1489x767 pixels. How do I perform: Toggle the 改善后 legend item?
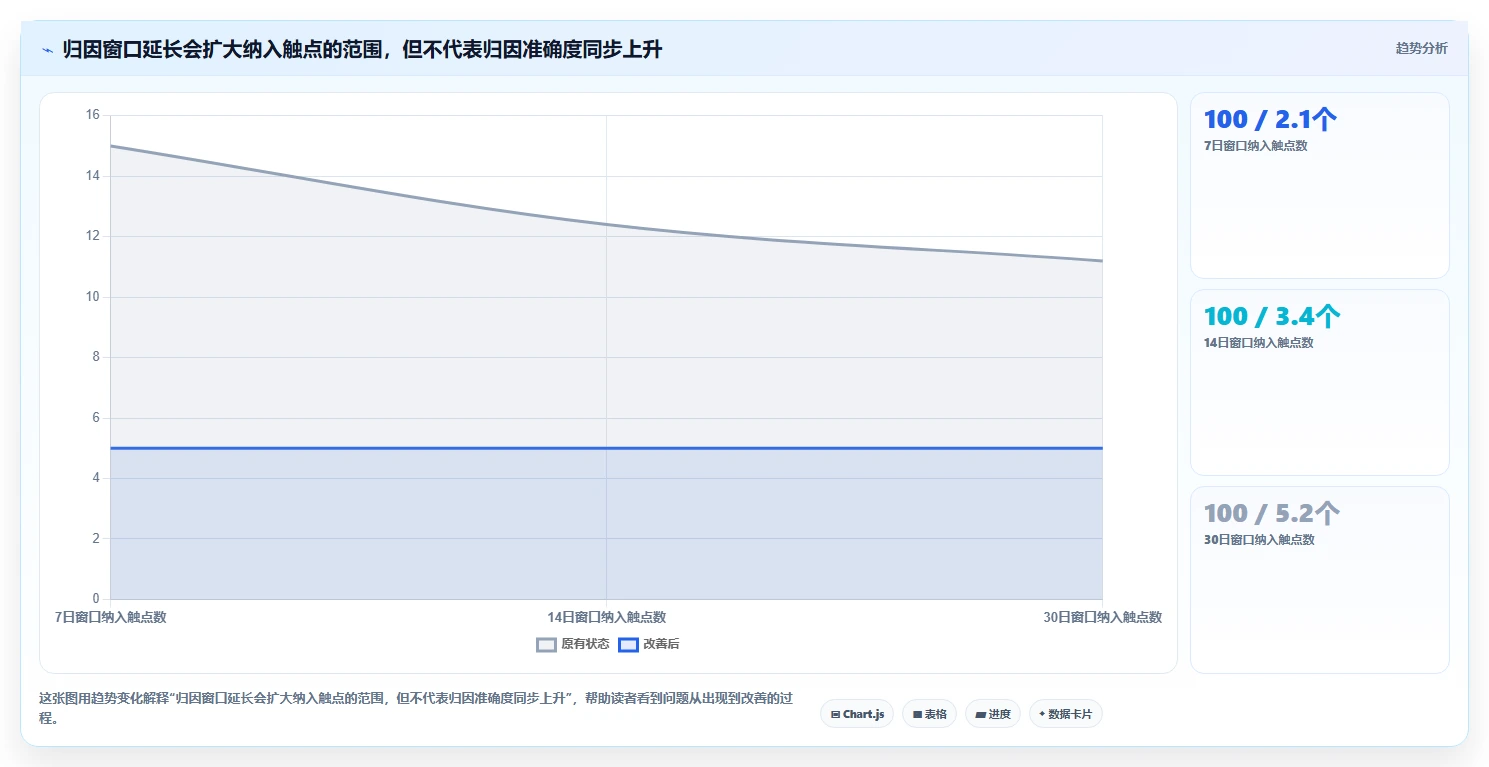point(649,644)
